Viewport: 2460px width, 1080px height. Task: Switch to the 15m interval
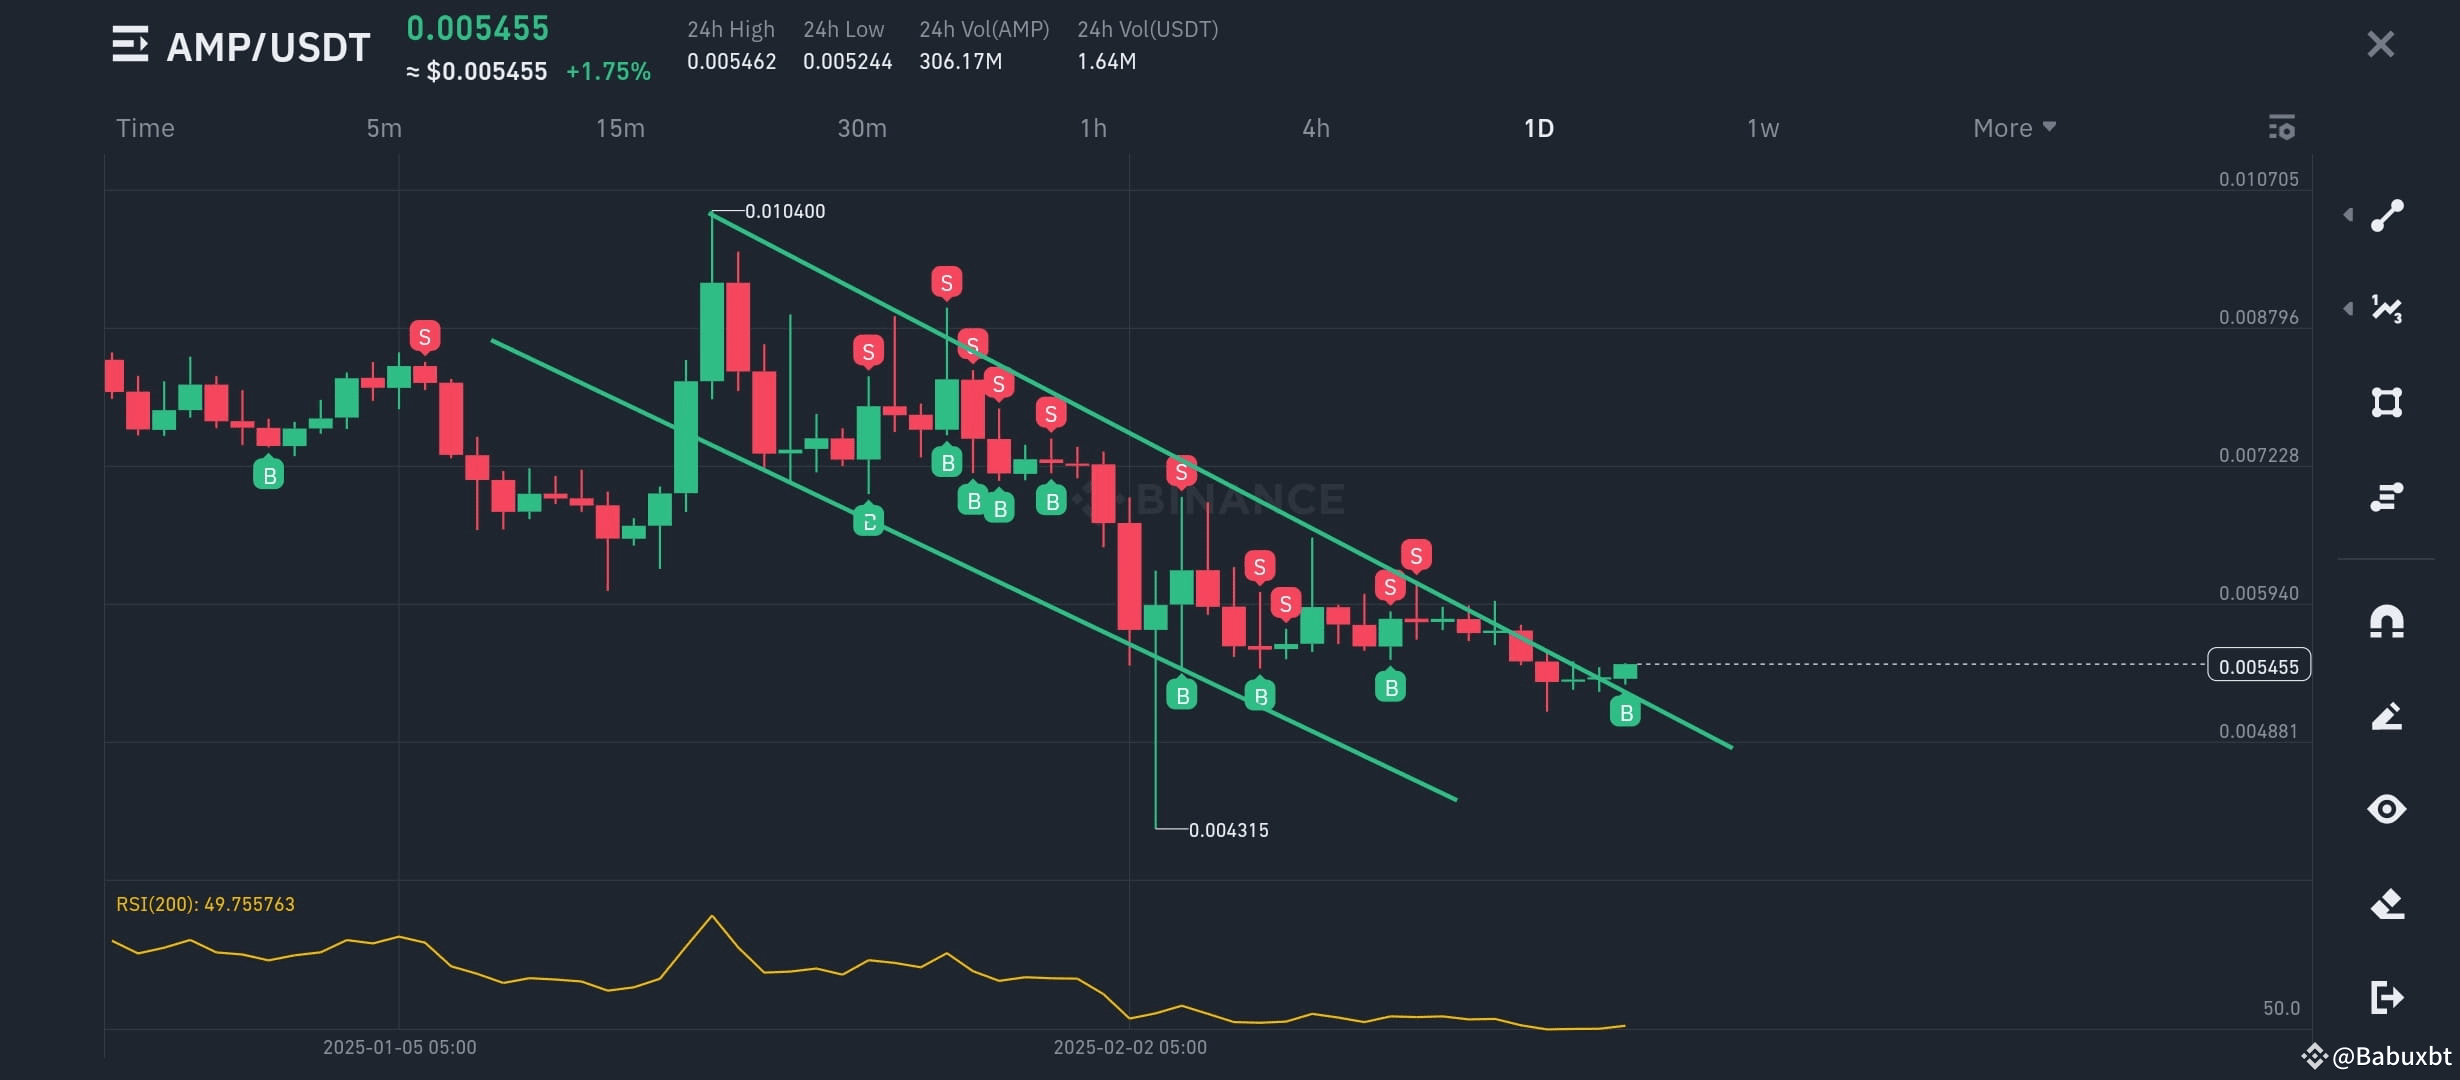click(620, 128)
